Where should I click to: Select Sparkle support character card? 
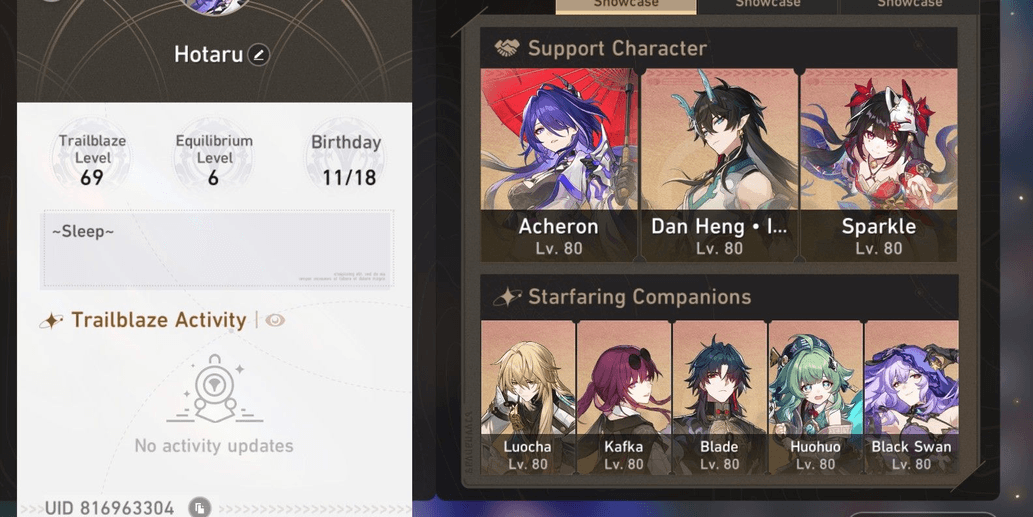point(879,165)
